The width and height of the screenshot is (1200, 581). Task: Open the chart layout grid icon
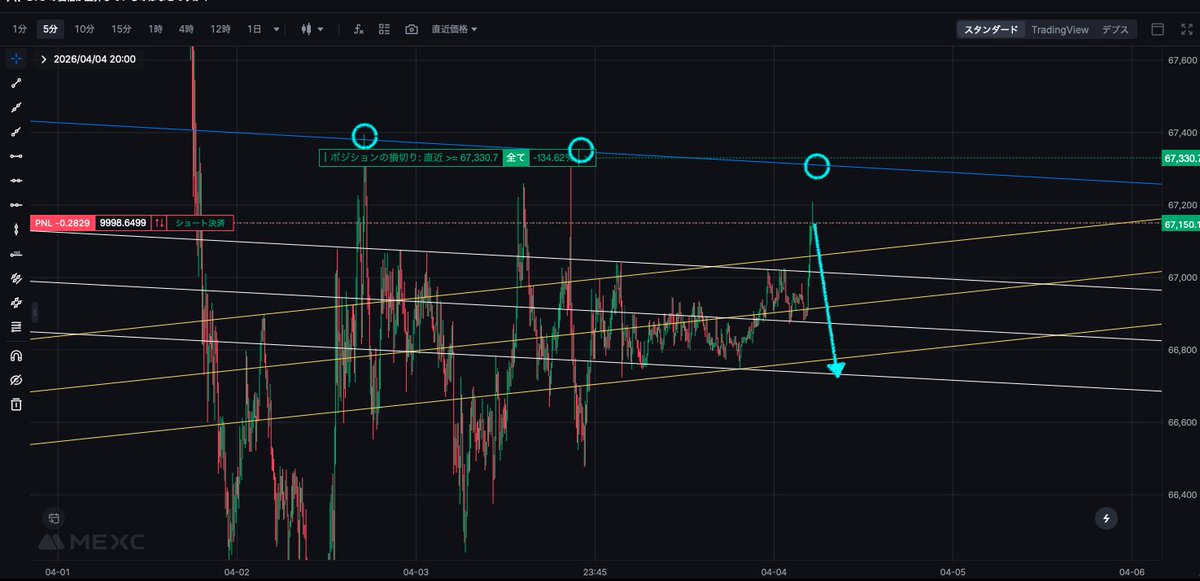pos(384,29)
